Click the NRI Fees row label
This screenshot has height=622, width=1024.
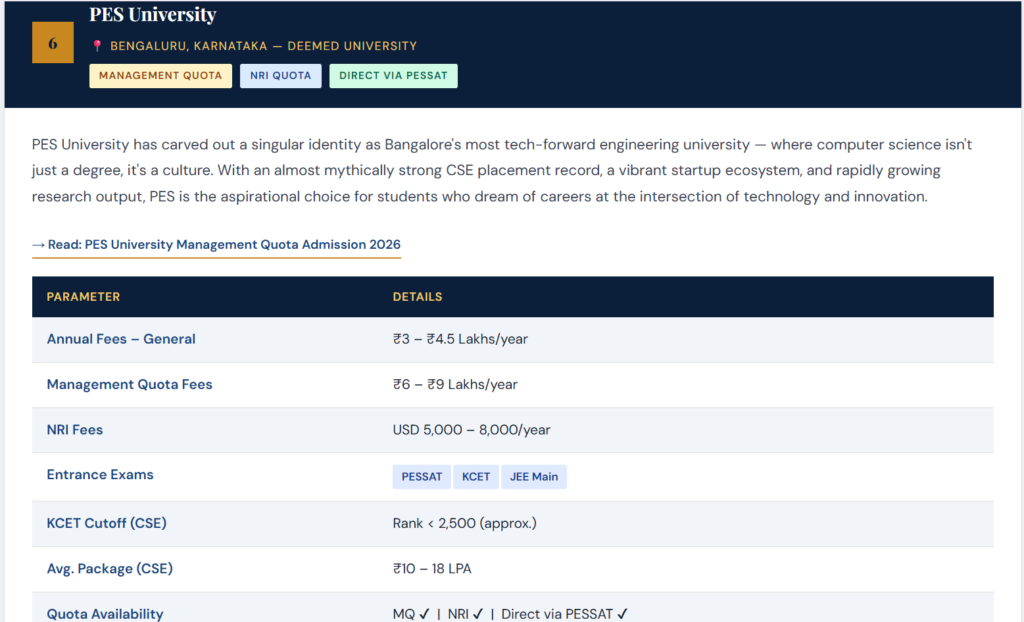75,430
